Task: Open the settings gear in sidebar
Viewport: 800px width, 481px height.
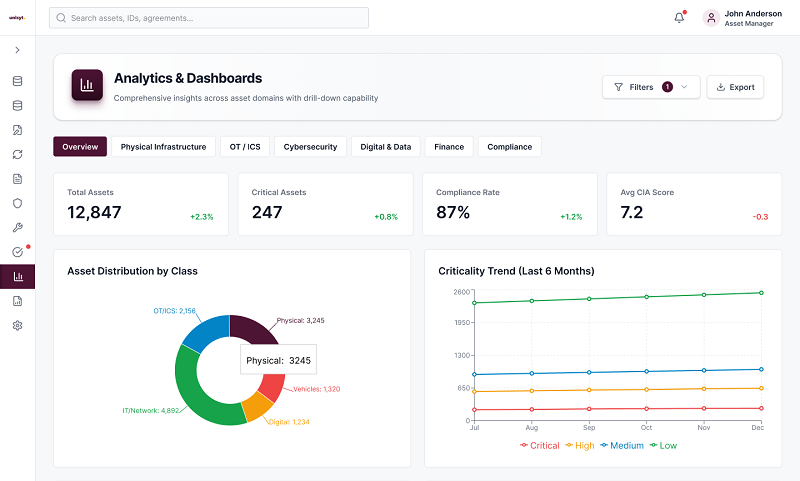Action: (17, 325)
